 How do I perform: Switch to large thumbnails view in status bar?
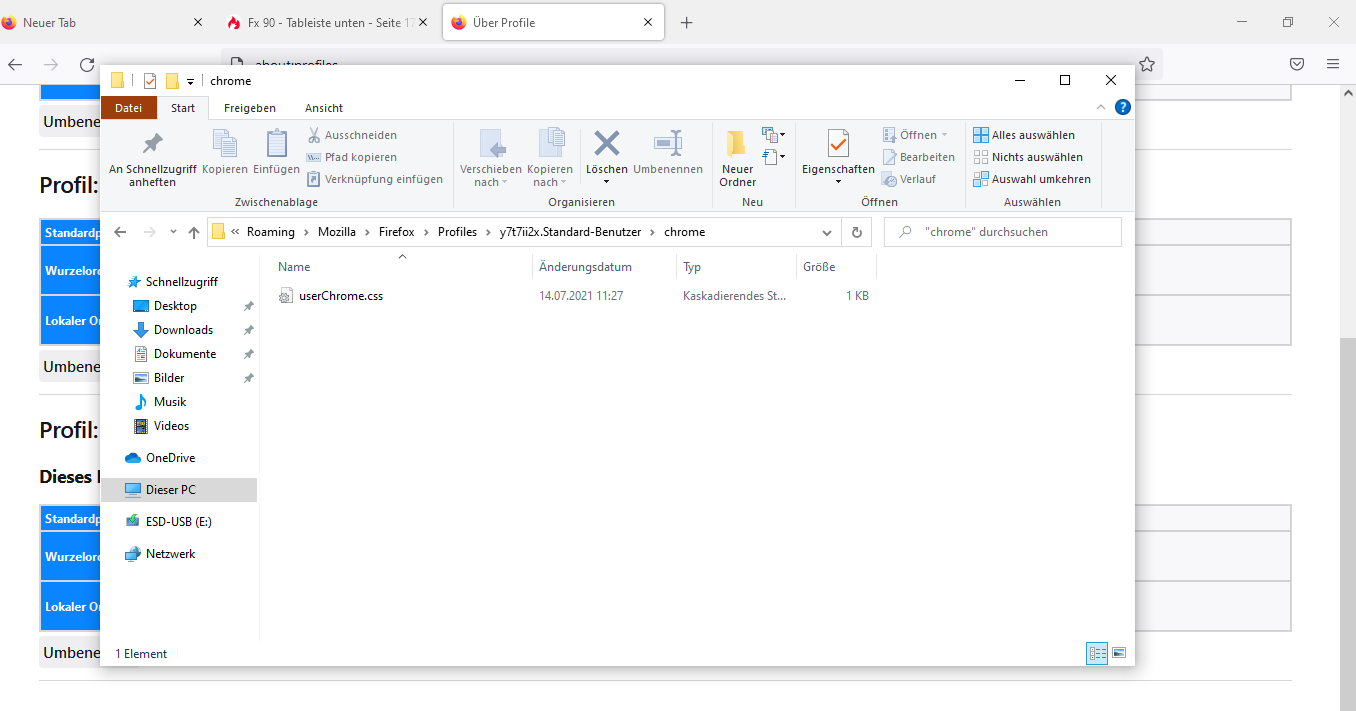[x=1119, y=653]
